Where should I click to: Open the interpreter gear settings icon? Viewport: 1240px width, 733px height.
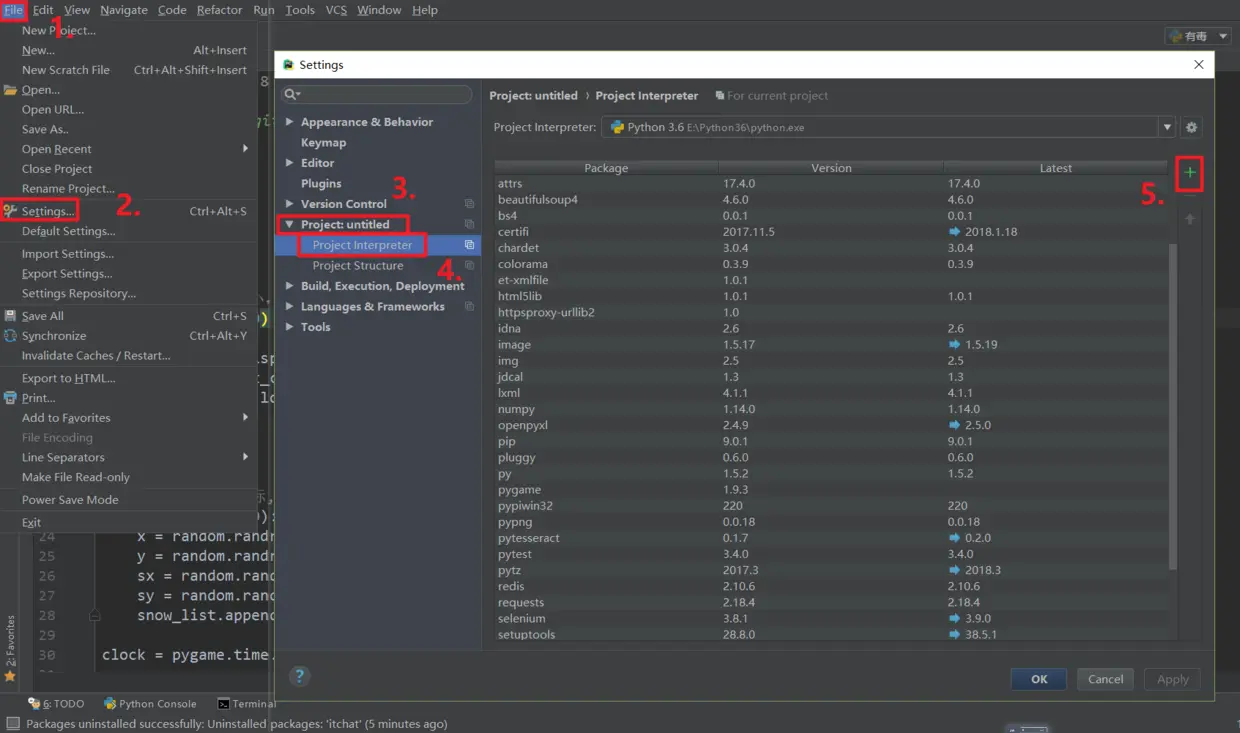(x=1191, y=128)
